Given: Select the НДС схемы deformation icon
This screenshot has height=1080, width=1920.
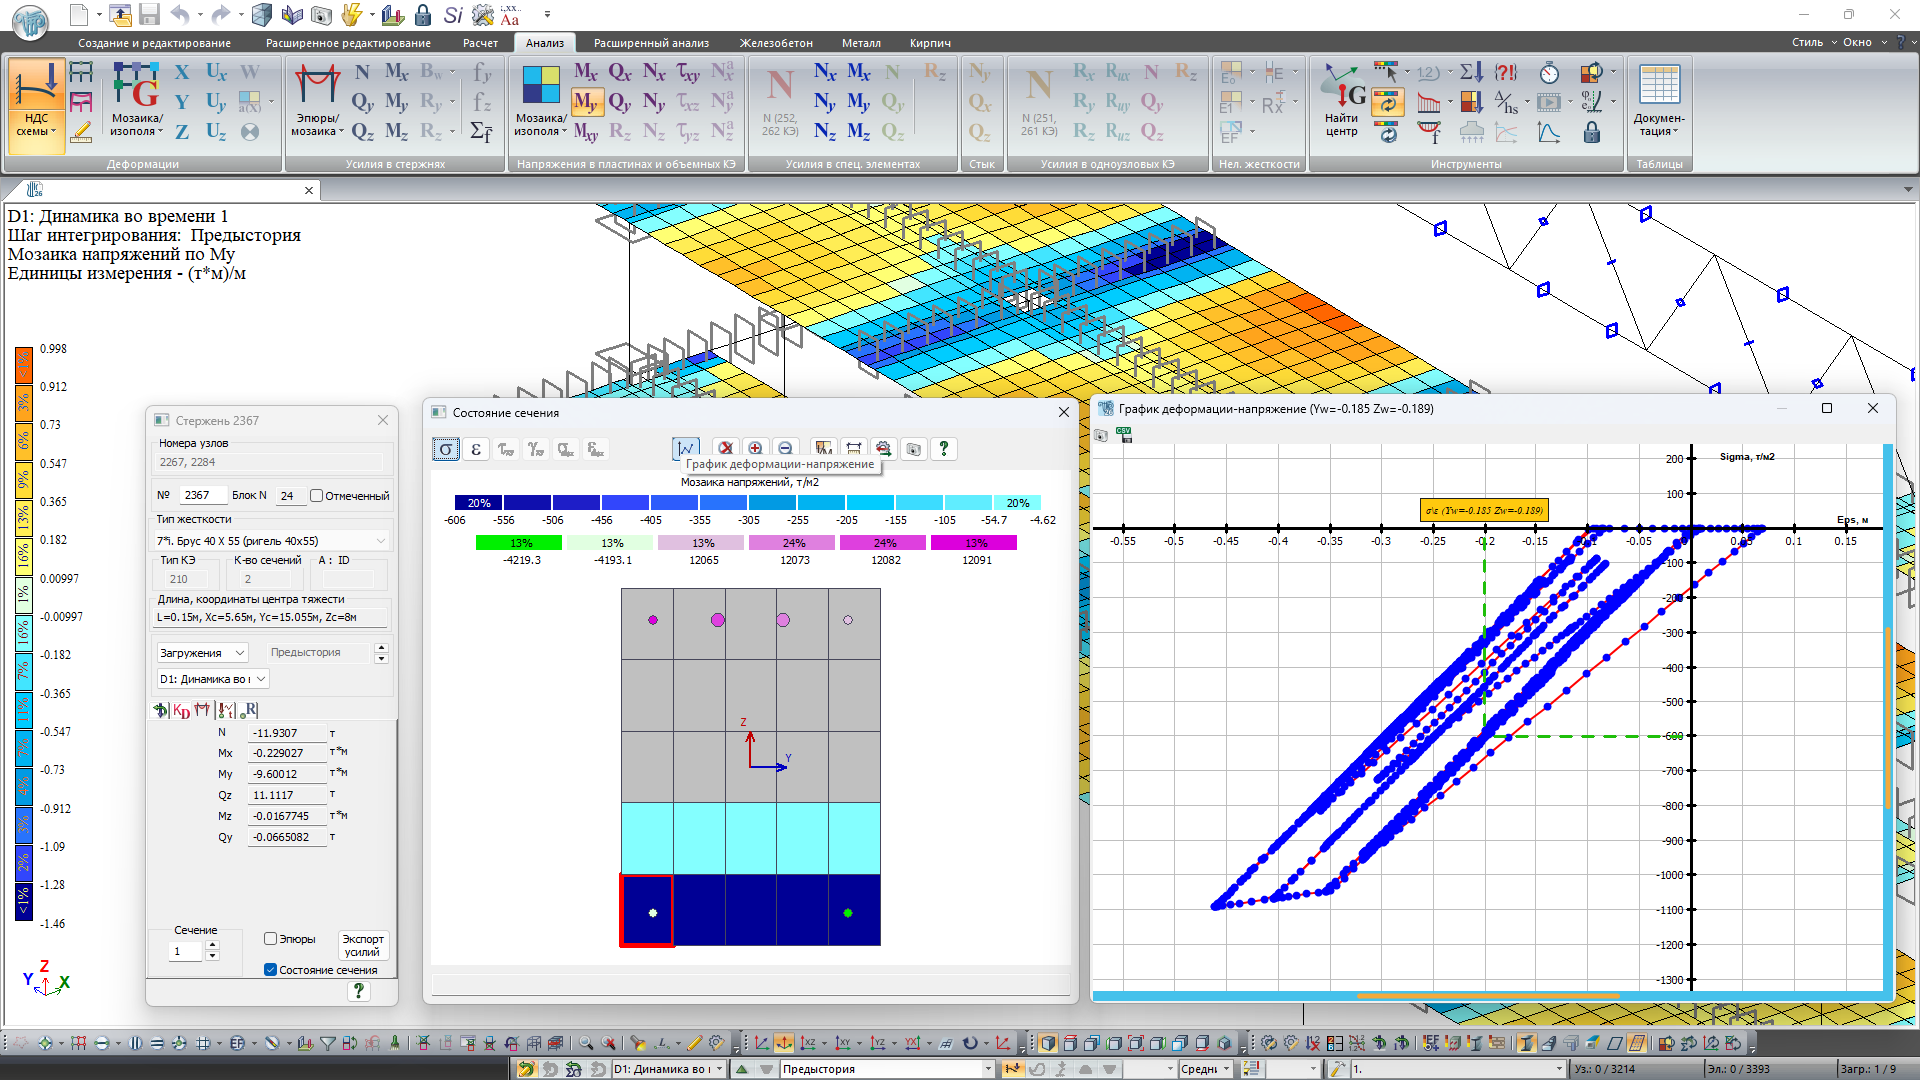Looking at the screenshot, I should [x=37, y=103].
